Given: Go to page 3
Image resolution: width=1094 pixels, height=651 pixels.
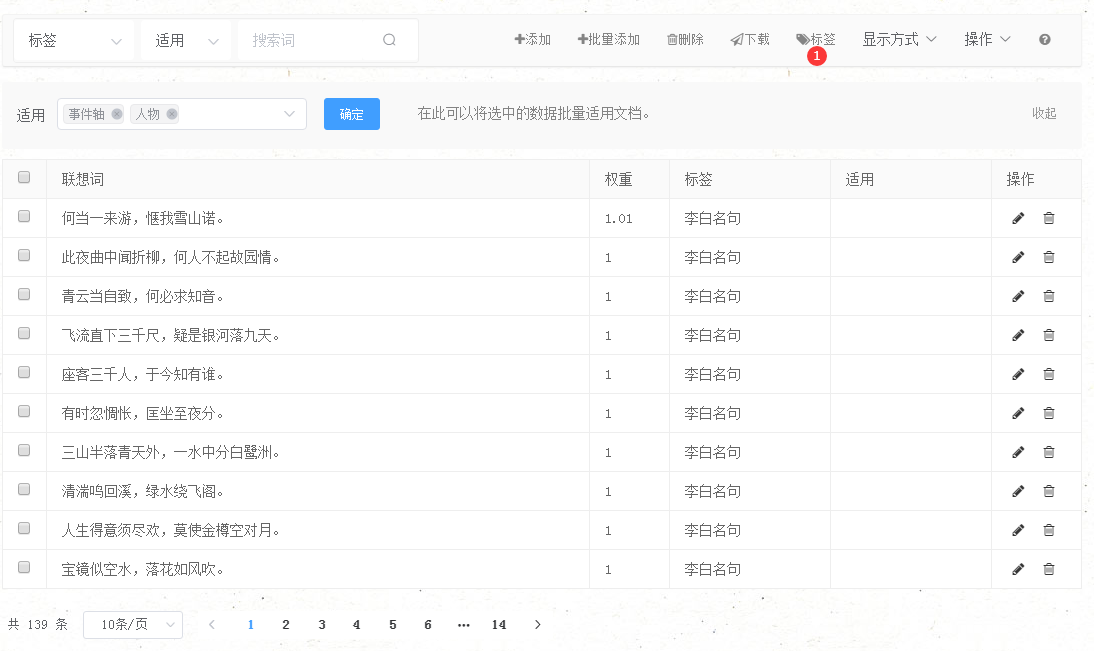Looking at the screenshot, I should tap(322, 624).
